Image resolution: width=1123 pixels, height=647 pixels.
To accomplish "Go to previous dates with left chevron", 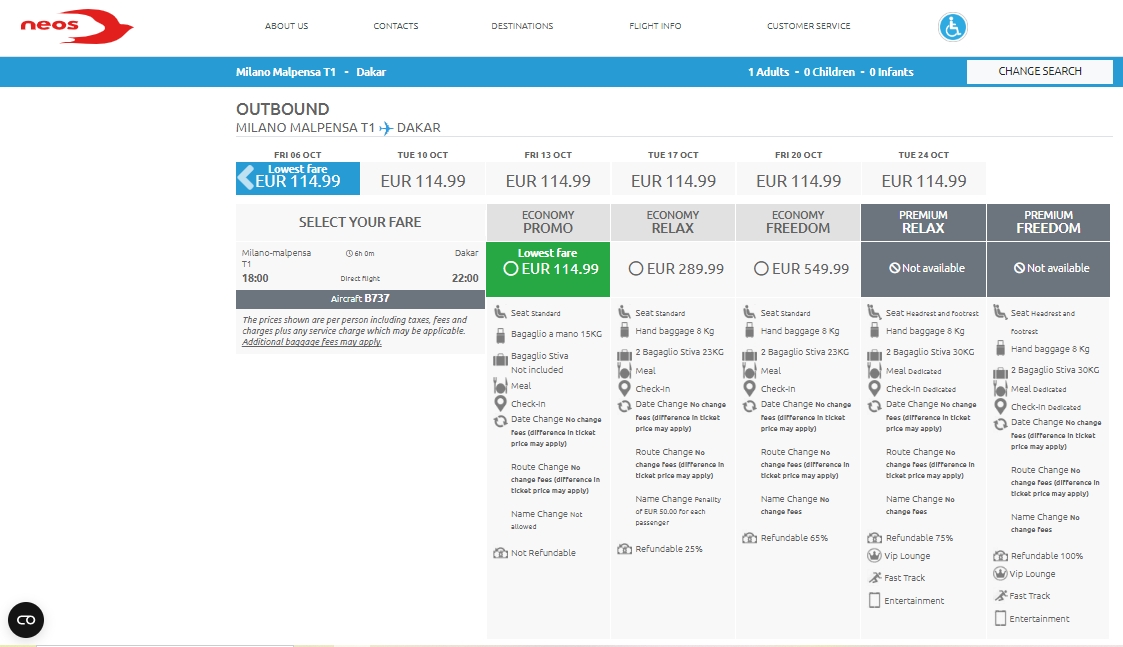I will [246, 177].
